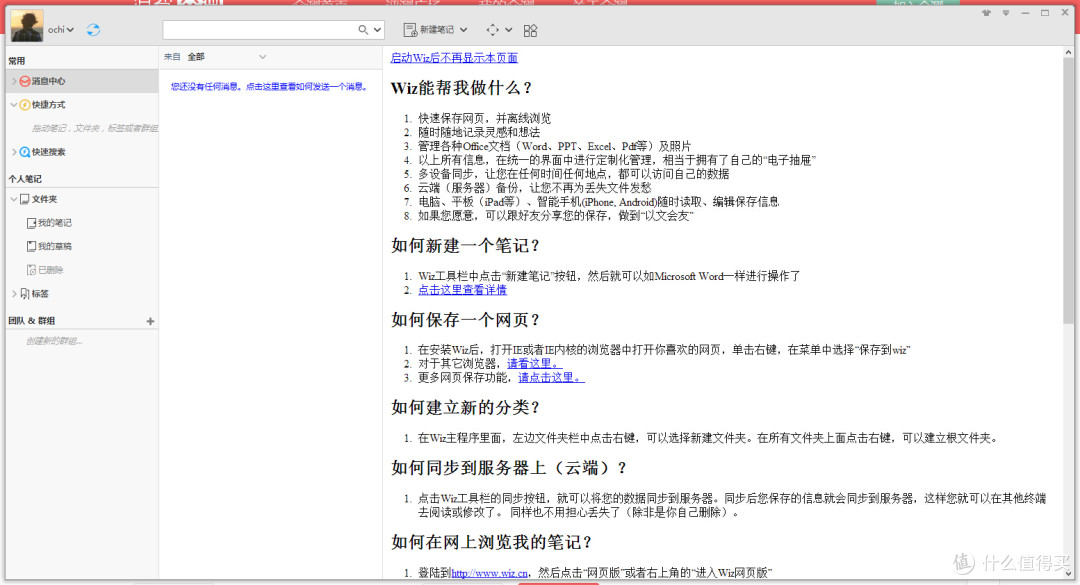Open the ochi account dropdown
Screen dimensions: 1080x585
coord(61,30)
